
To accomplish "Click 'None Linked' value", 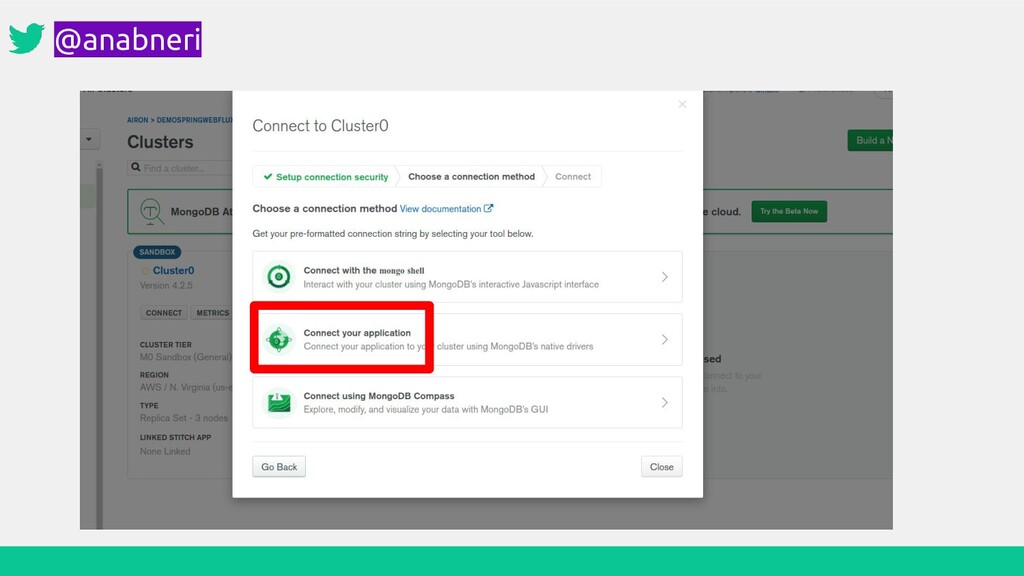I will [165, 451].
